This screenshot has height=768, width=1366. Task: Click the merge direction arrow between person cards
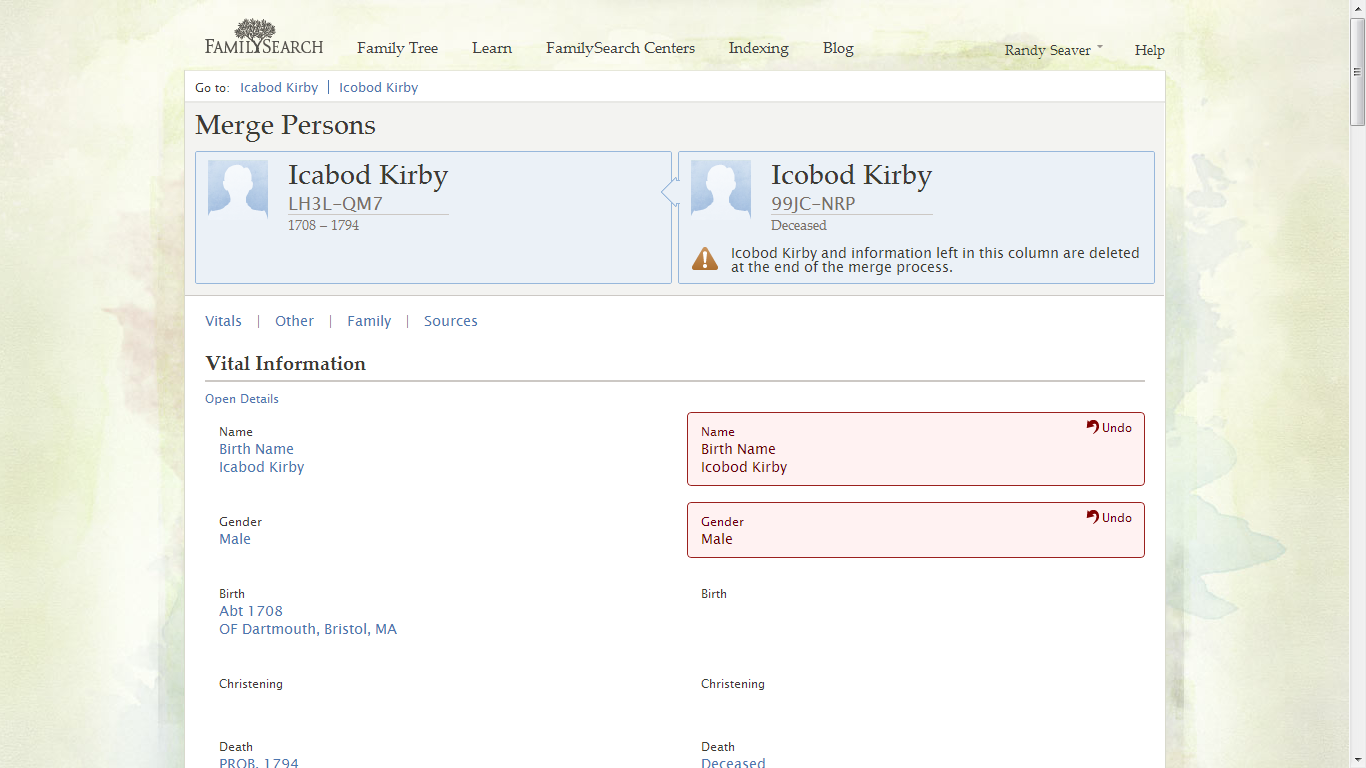668,190
